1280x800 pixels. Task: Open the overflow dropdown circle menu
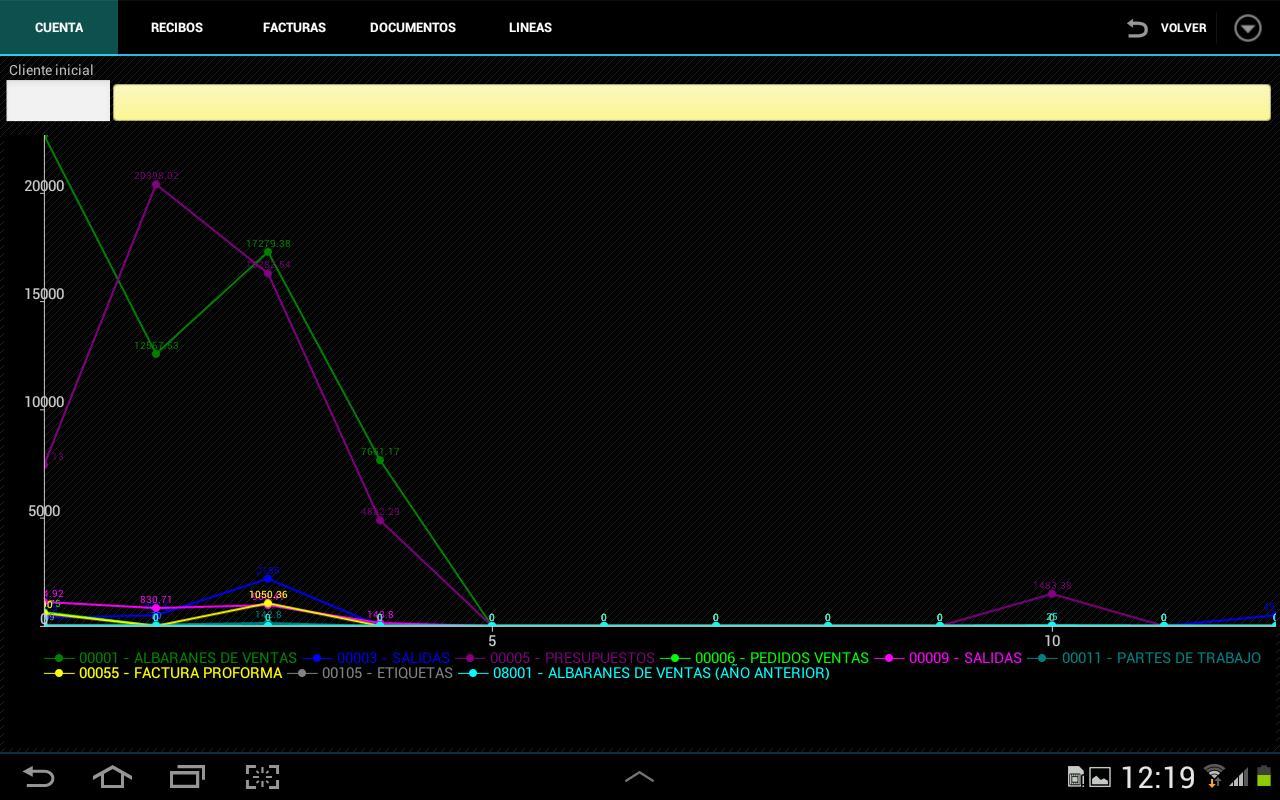pos(1248,27)
